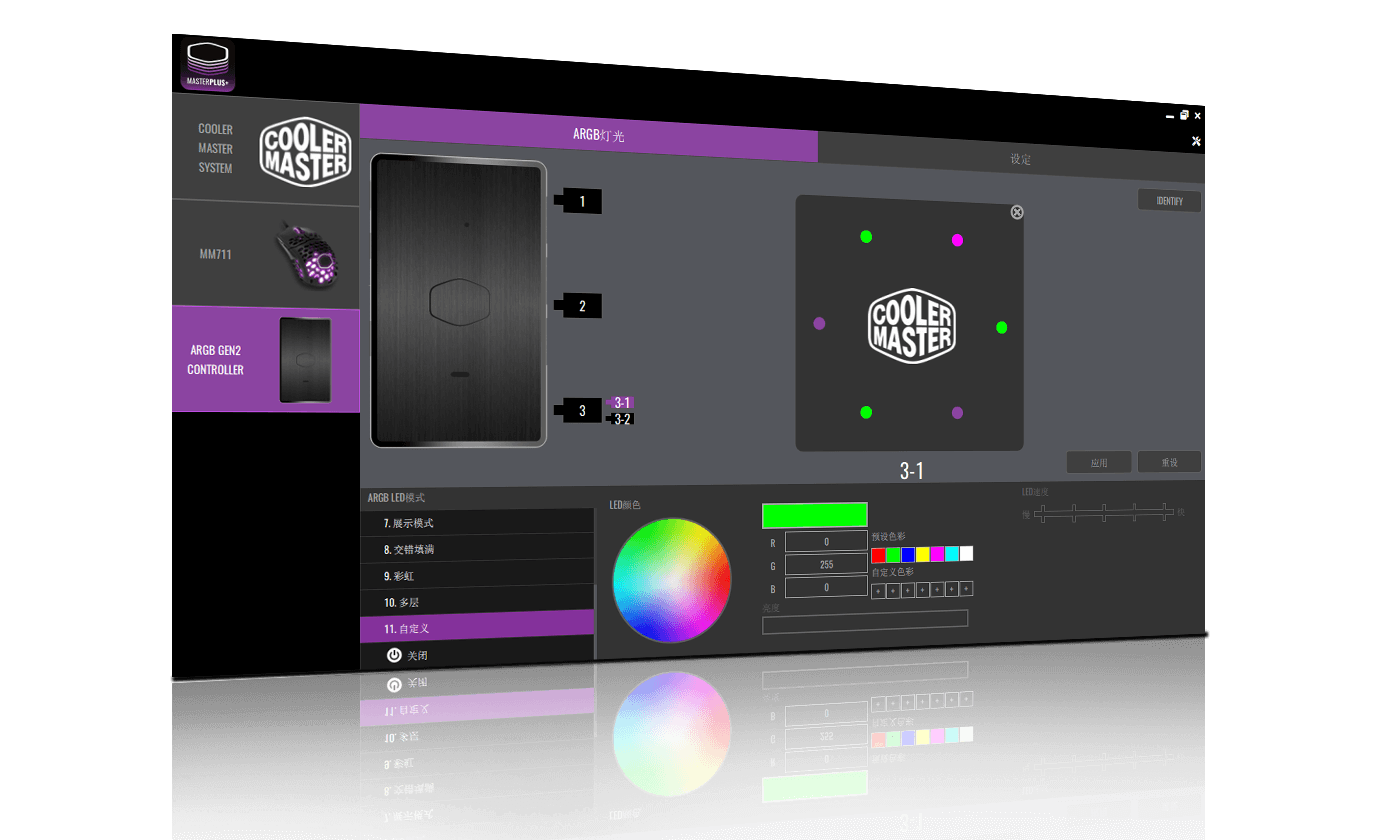Click the ARGB LED模式 heading
The width and height of the screenshot is (1400, 840).
pos(396,497)
